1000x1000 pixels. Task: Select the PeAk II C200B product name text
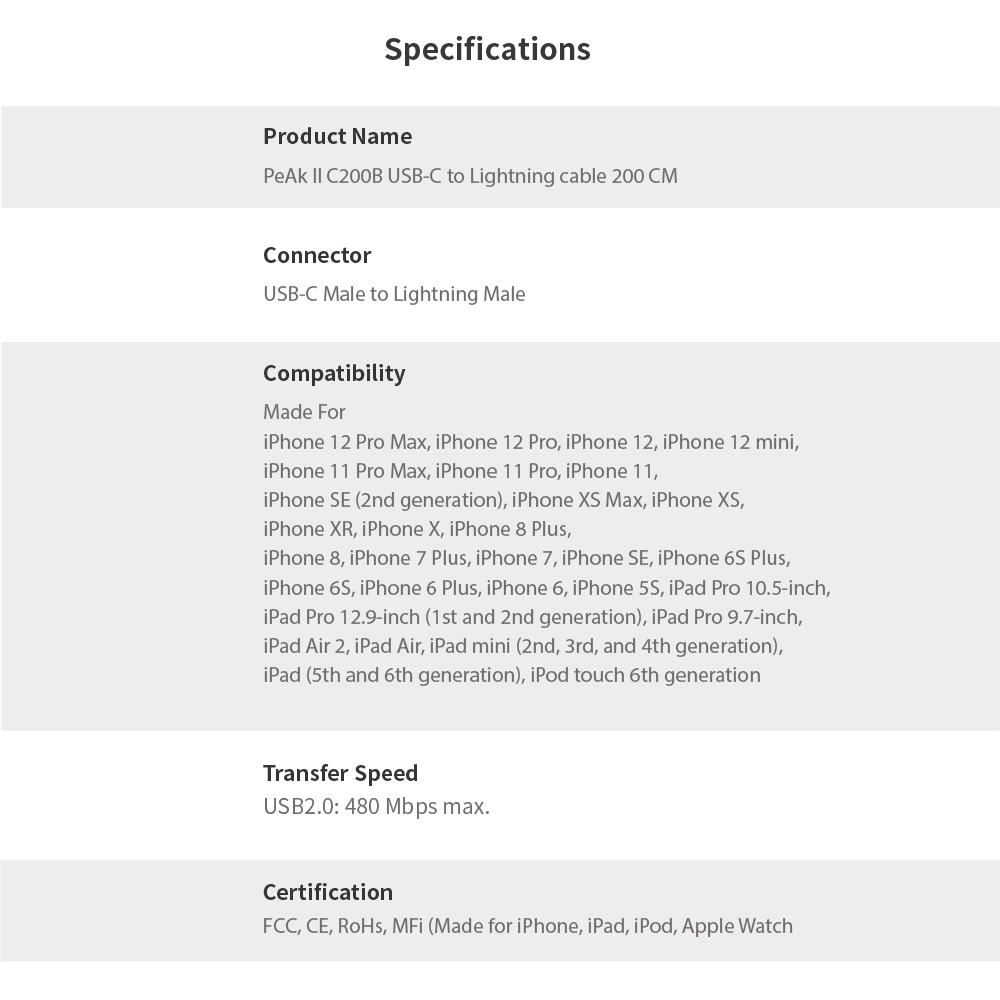tap(470, 176)
